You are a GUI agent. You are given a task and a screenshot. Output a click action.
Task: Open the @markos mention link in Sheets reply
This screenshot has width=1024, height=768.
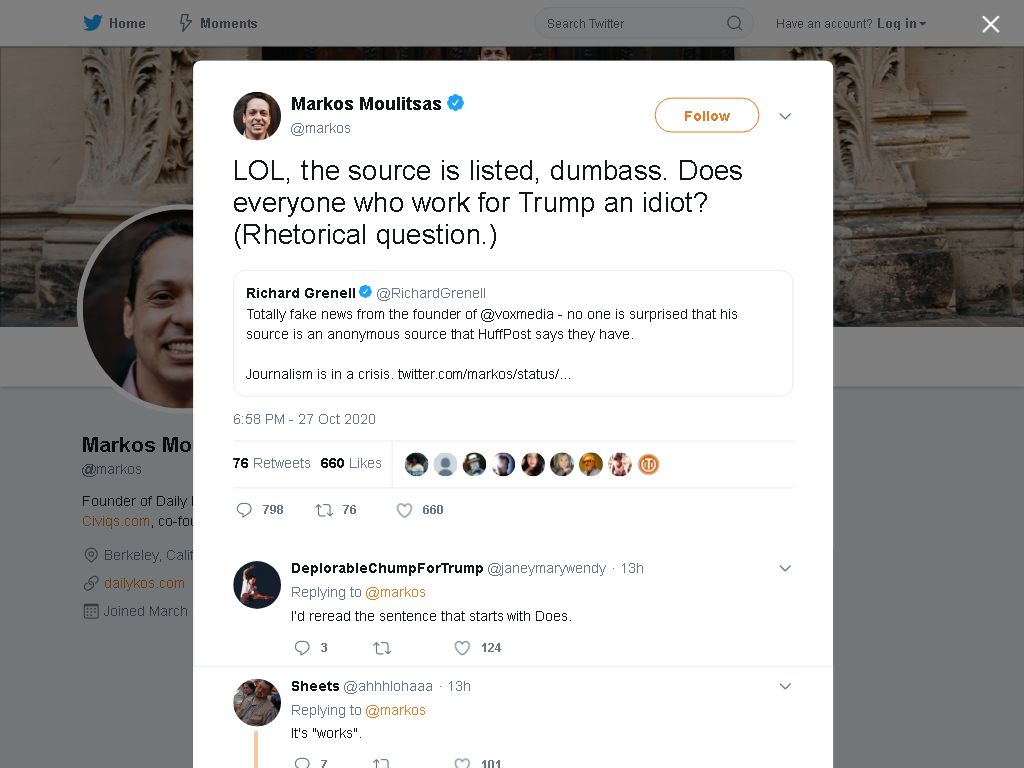point(395,711)
